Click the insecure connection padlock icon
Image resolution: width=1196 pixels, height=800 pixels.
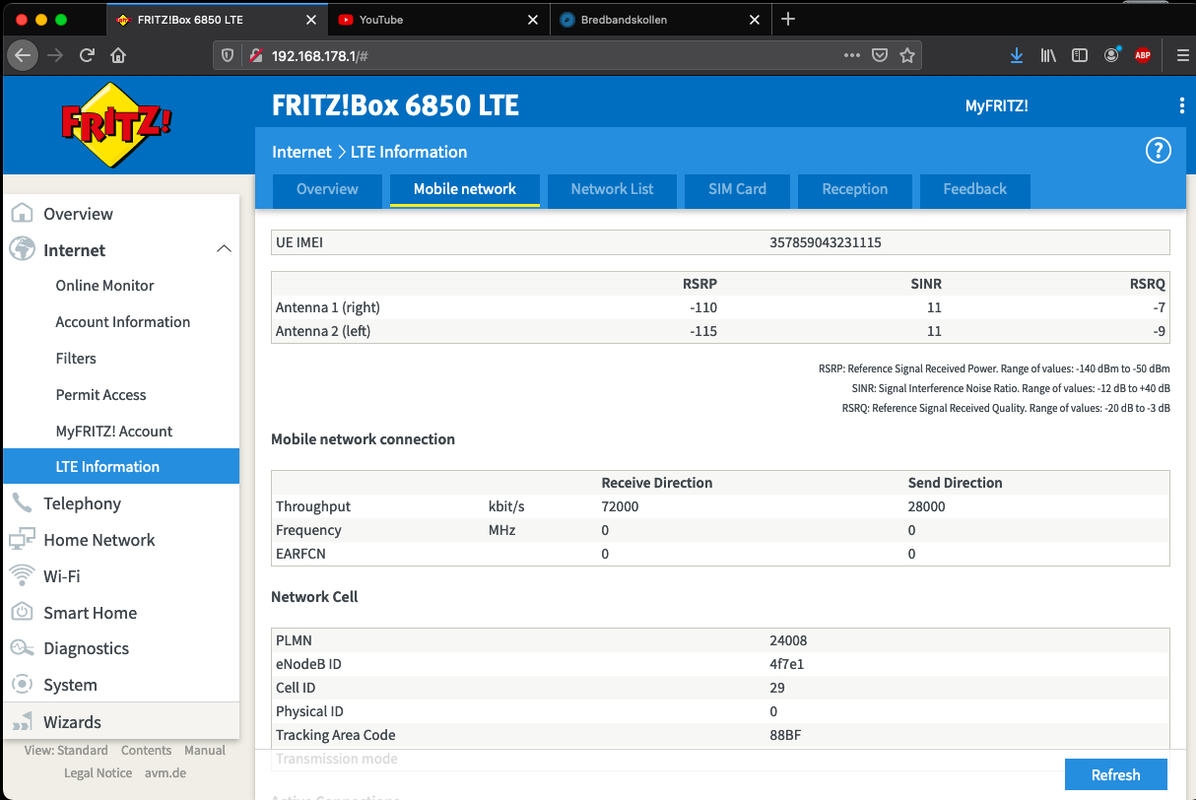(x=256, y=56)
